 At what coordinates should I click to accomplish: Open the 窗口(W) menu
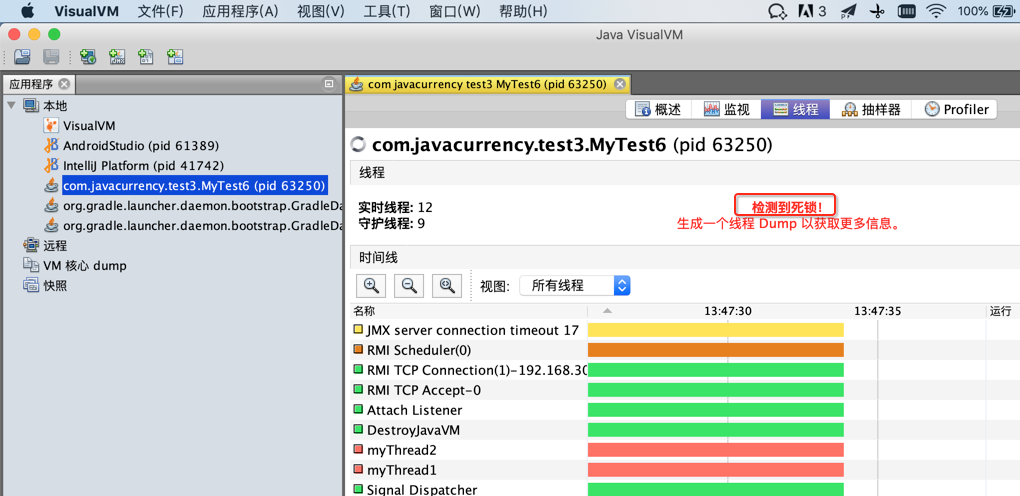(455, 11)
